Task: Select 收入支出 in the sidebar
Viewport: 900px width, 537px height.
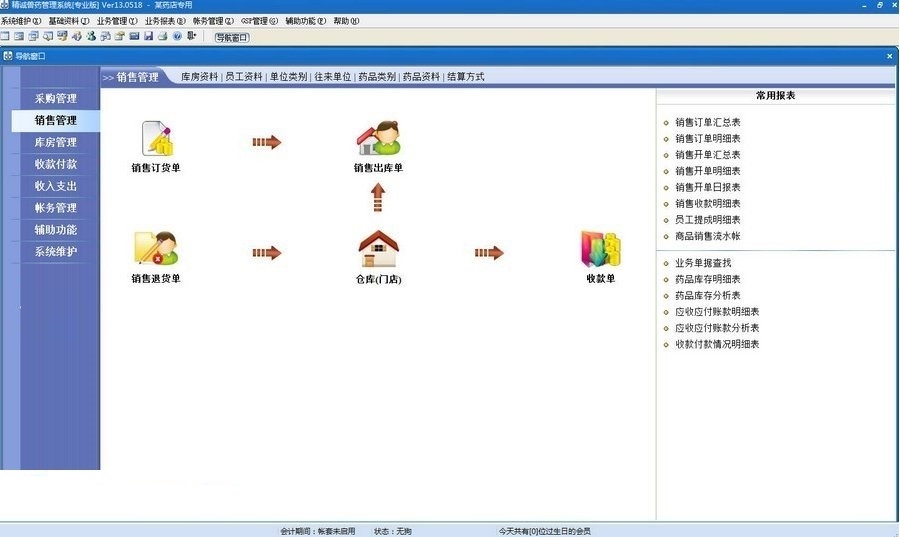Action: pos(56,185)
